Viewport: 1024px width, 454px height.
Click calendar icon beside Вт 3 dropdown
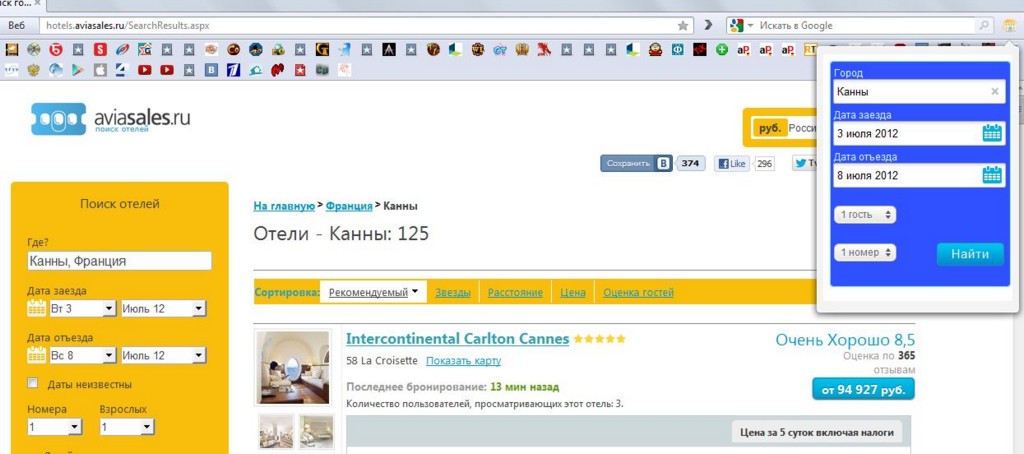point(37,309)
